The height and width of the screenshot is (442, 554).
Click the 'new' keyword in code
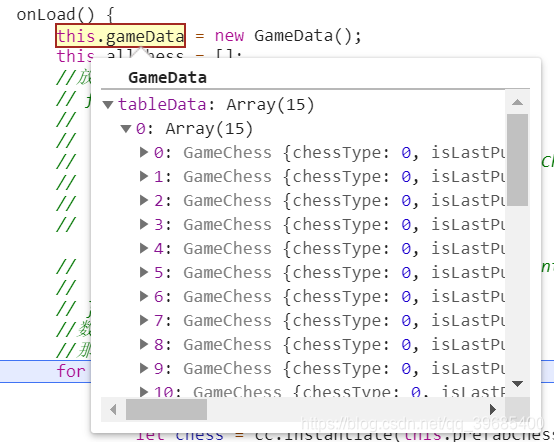pos(229,36)
